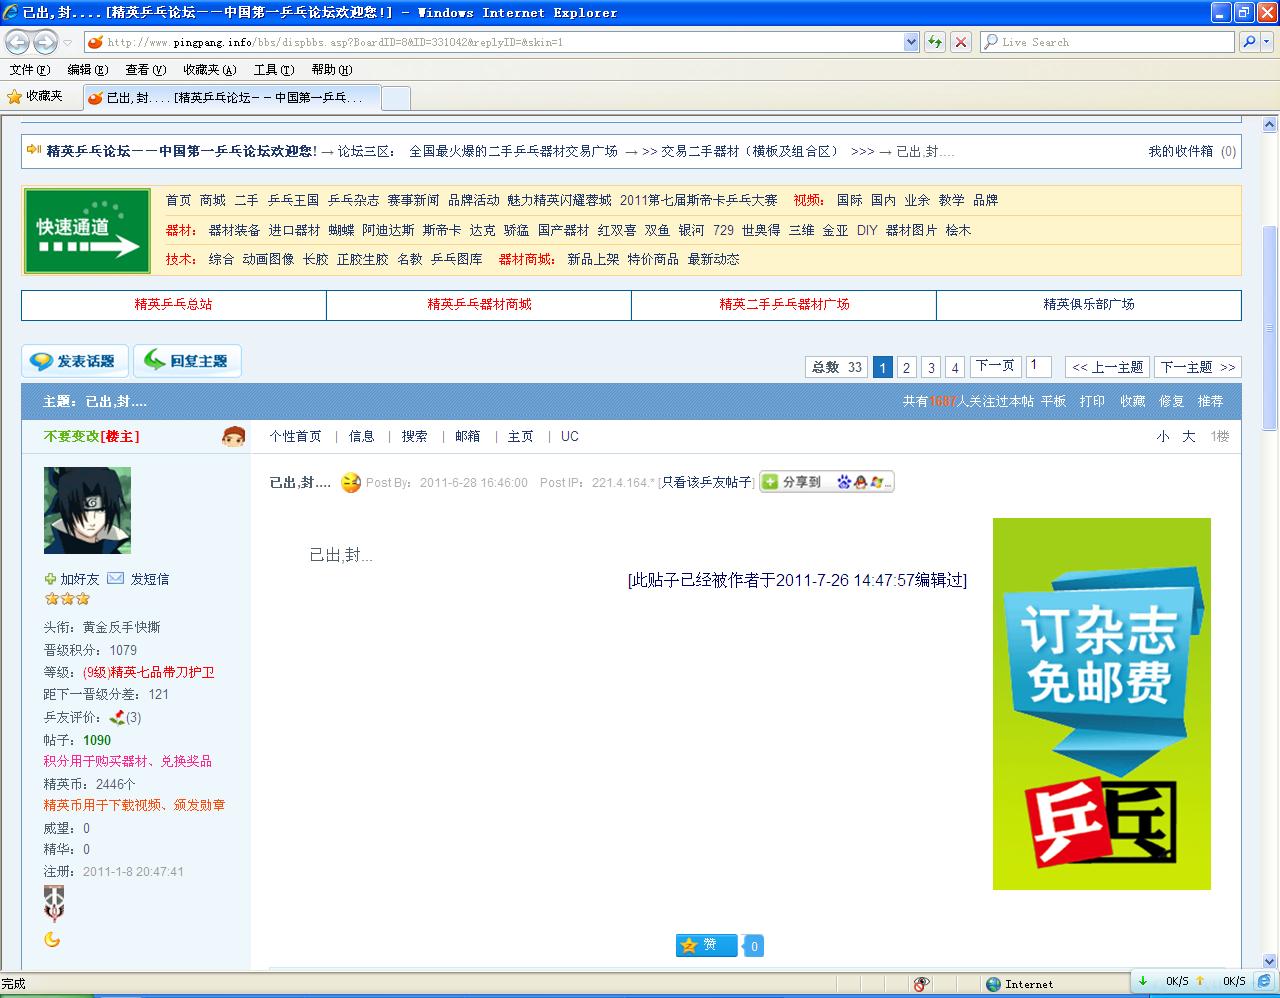
Task: Click the medal badge icon under the user info
Action: pos(54,903)
